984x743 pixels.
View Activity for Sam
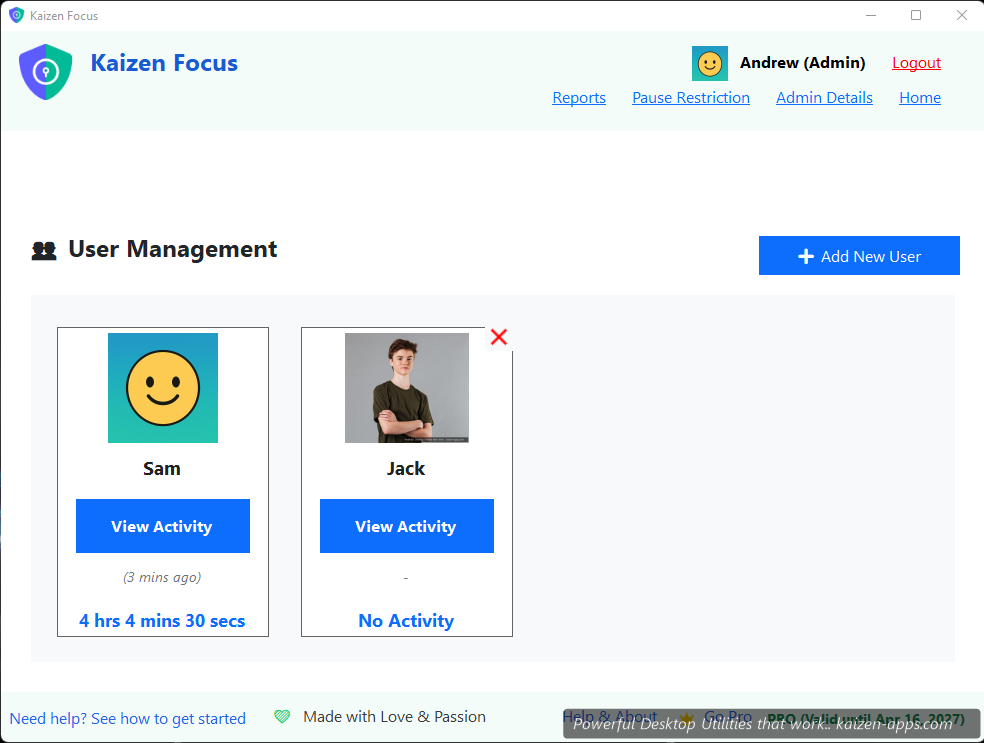162,526
